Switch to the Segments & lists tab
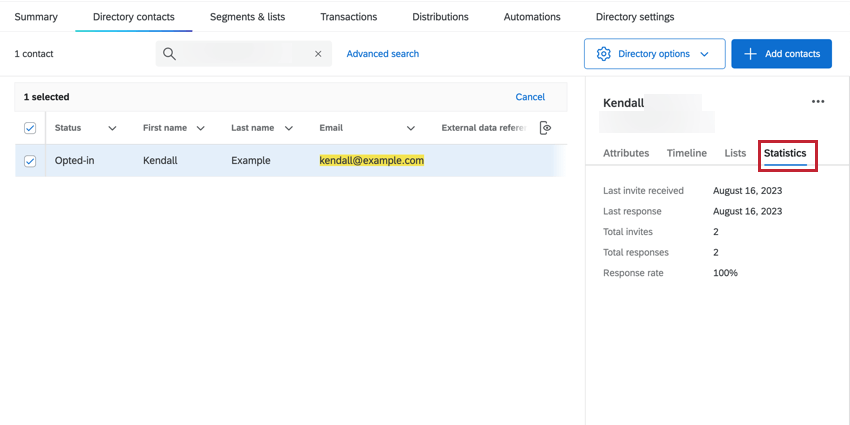 (x=247, y=17)
